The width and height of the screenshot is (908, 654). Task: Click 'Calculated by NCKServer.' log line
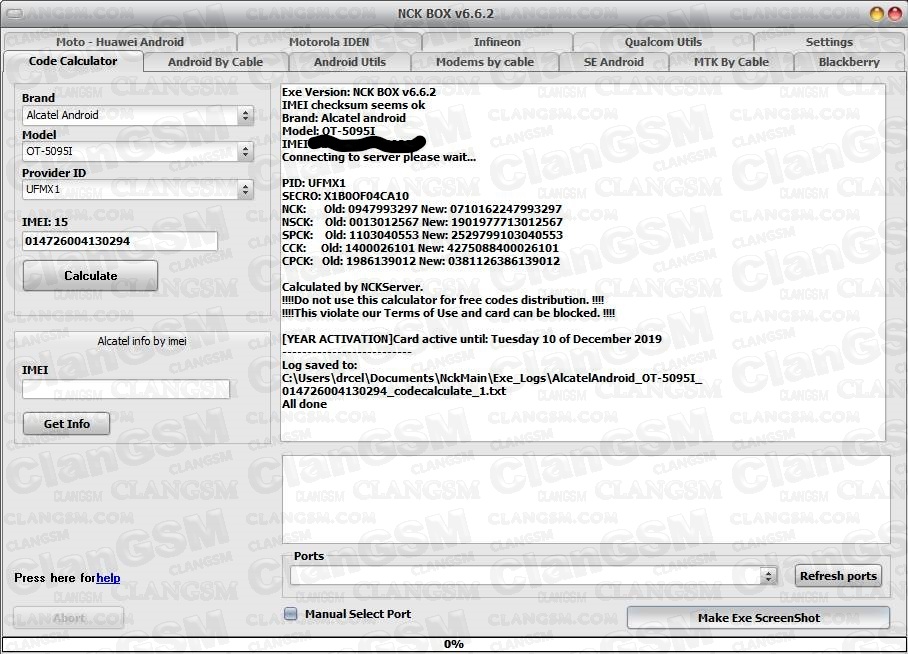tap(352, 287)
